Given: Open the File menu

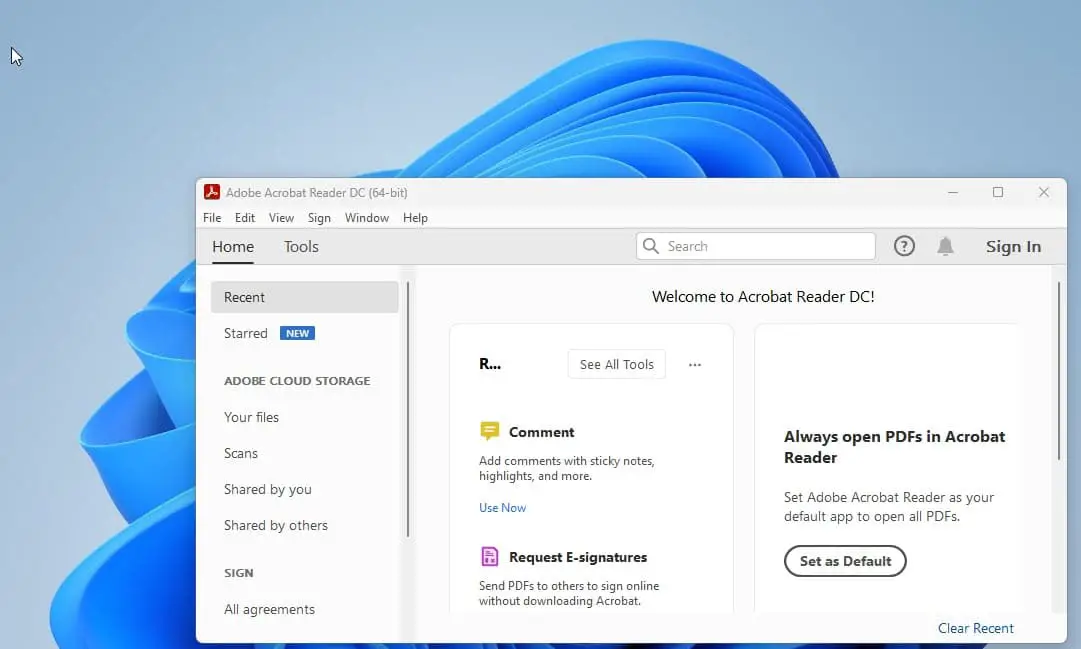Looking at the screenshot, I should [x=212, y=218].
